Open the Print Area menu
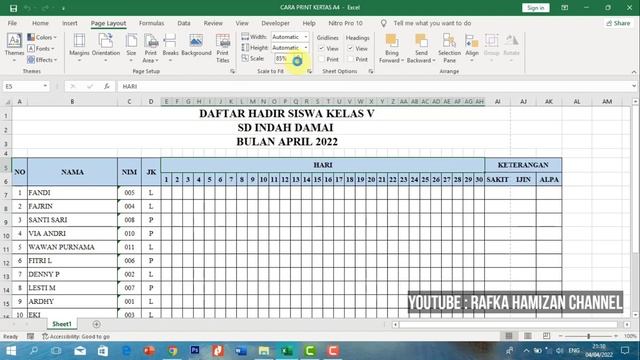640x360 pixels. (x=151, y=48)
